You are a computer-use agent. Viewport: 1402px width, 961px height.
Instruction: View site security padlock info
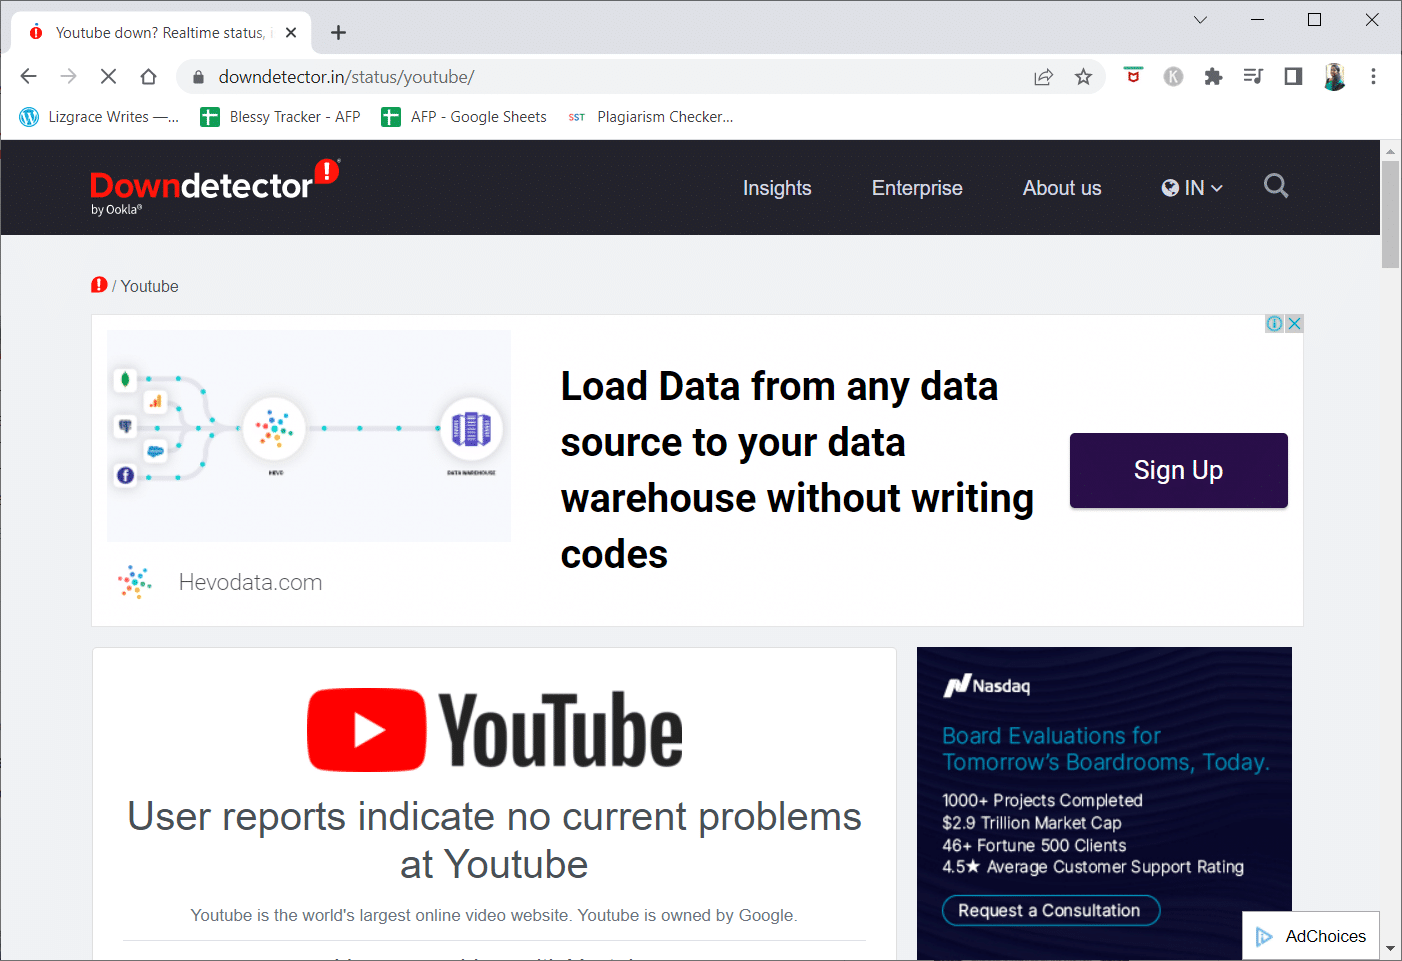(x=198, y=77)
